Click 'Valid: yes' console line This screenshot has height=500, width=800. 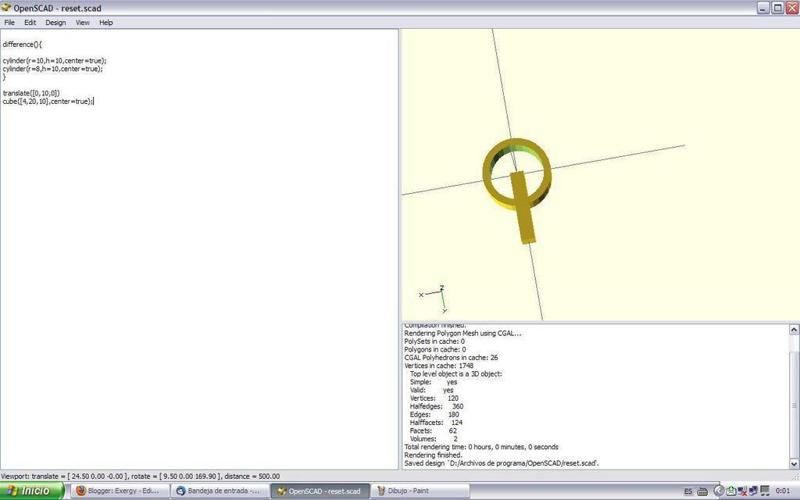click(x=432, y=390)
